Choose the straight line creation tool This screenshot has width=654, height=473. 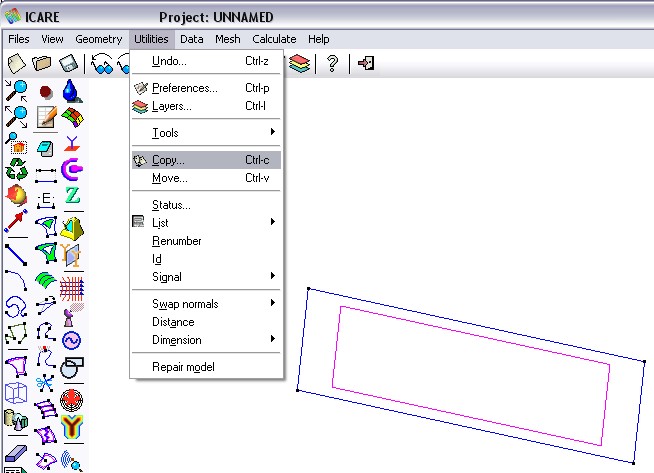17,254
